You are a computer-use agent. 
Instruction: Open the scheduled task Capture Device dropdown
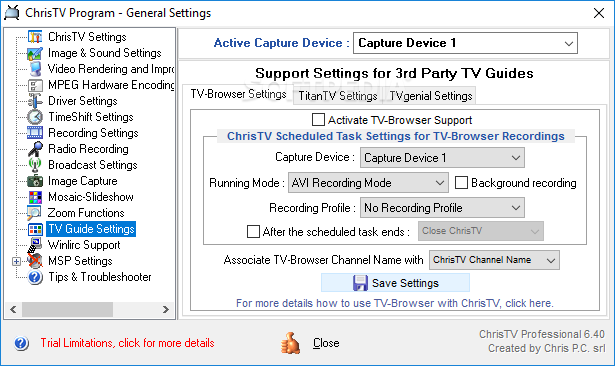(x=442, y=158)
